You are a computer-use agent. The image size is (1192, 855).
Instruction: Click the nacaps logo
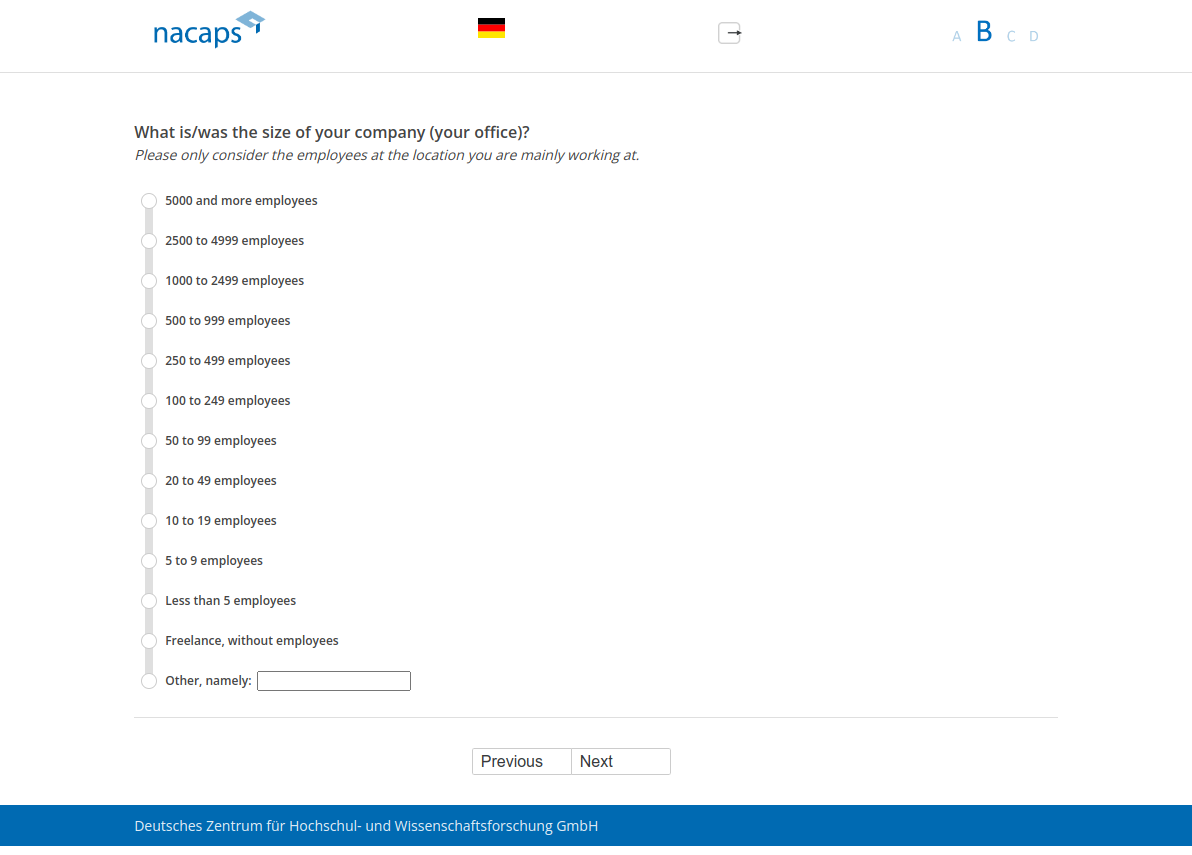pos(208,30)
